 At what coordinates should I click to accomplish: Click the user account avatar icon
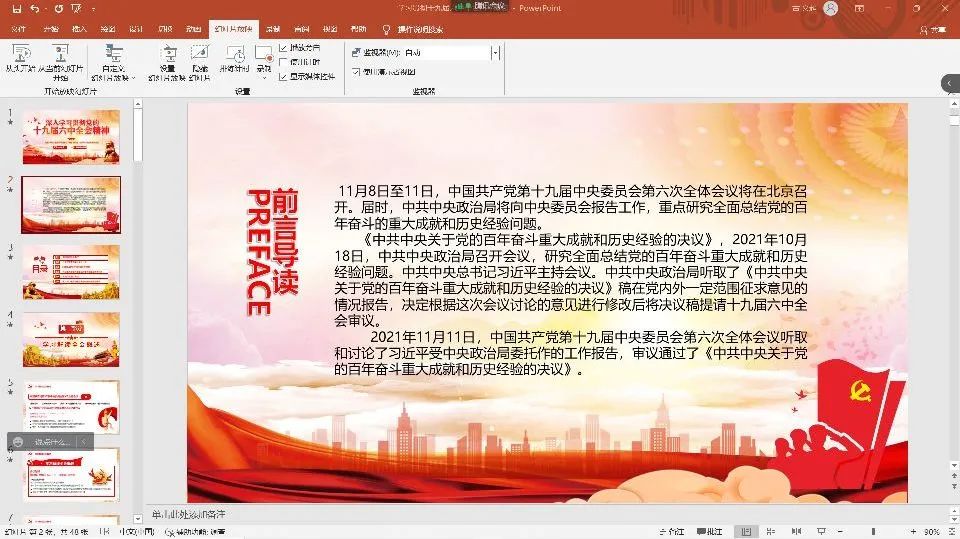click(831, 8)
